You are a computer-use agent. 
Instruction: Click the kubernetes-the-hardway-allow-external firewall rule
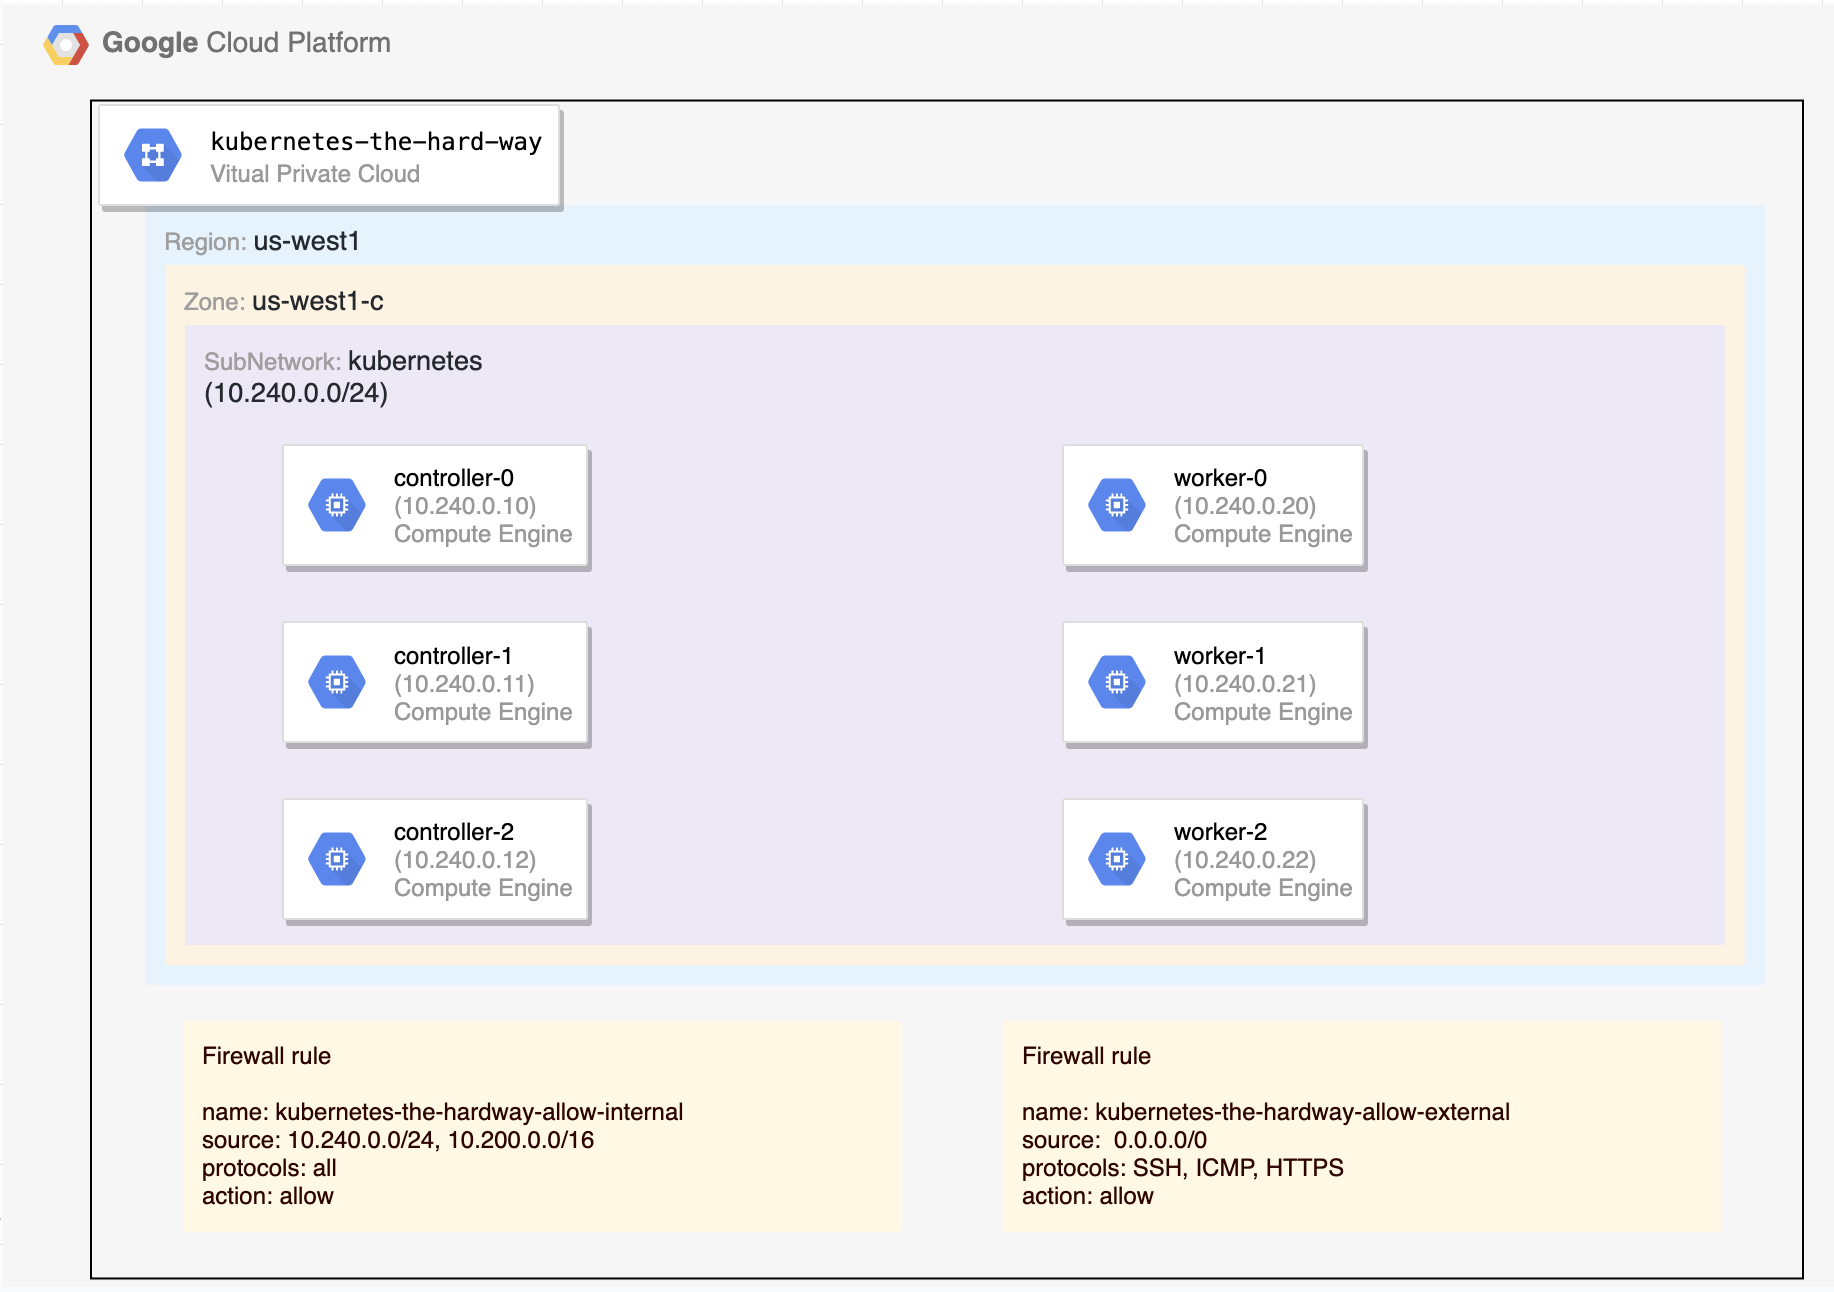coord(1267,1111)
